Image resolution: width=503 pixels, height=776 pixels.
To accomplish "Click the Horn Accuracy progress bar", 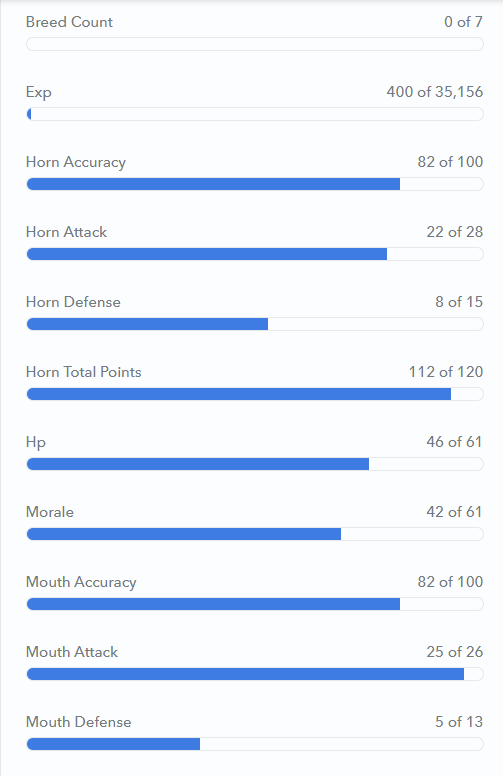I will coord(255,184).
